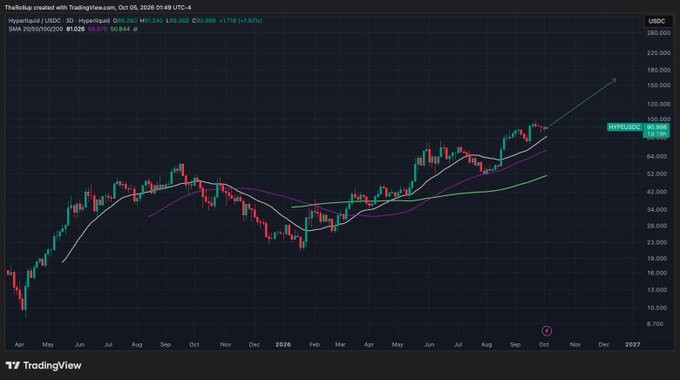Click the +1.718 (+1.92%) change value
Viewport: 680px width, 380px height.
[x=240, y=20]
